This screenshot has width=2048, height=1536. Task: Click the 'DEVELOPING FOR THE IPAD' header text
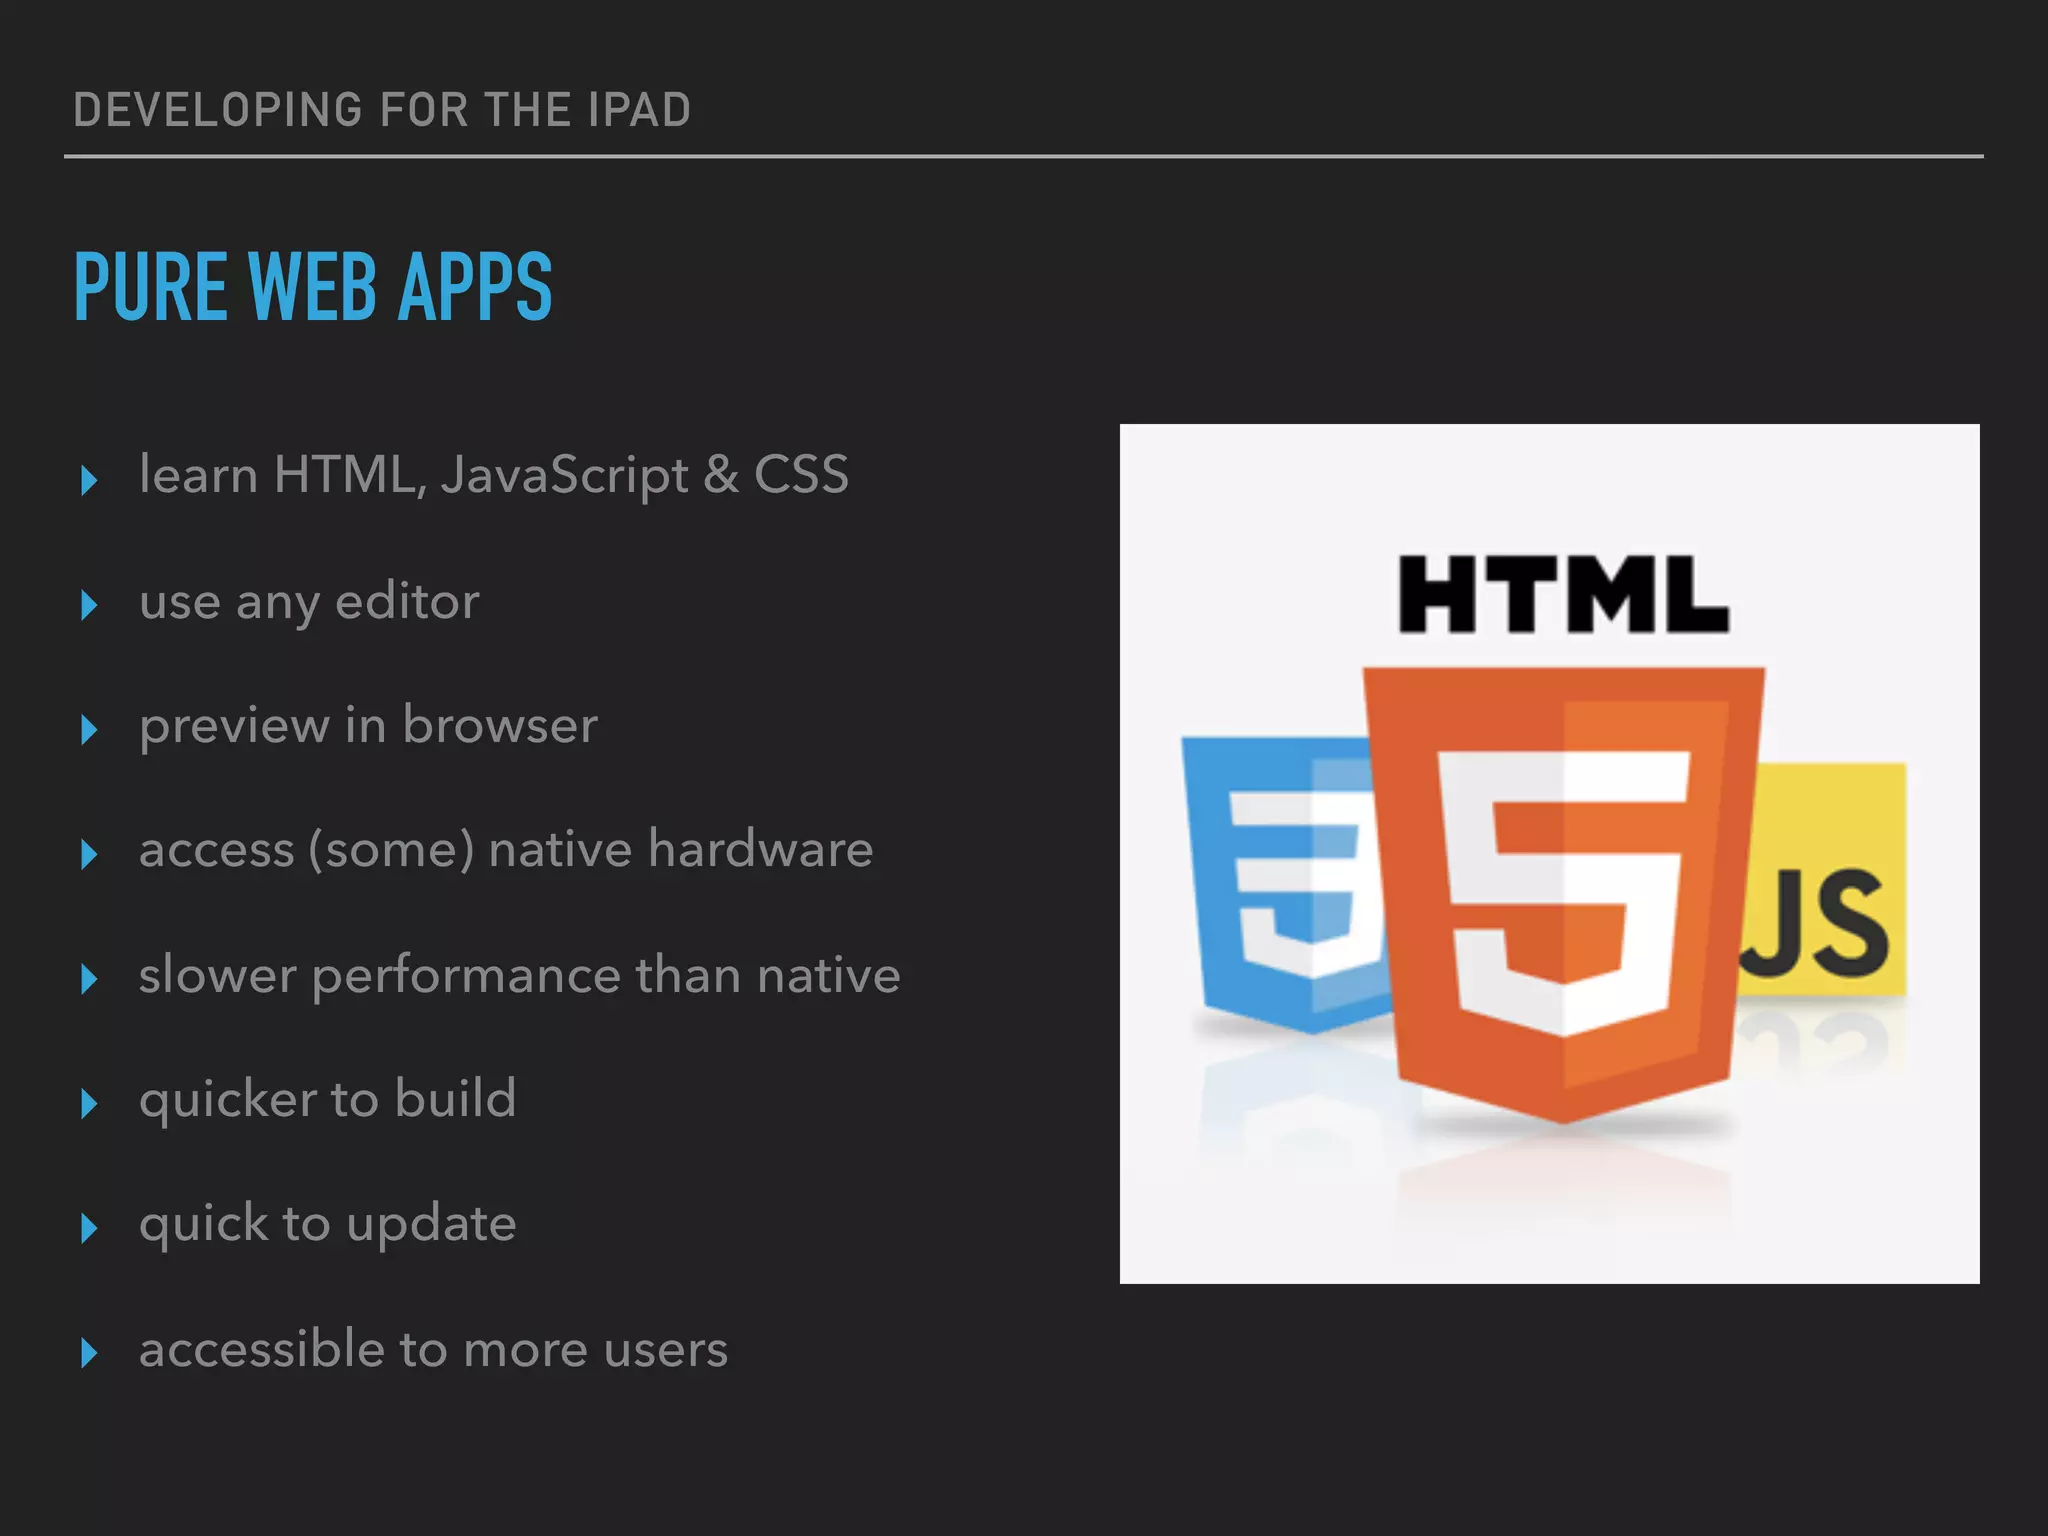(x=382, y=110)
